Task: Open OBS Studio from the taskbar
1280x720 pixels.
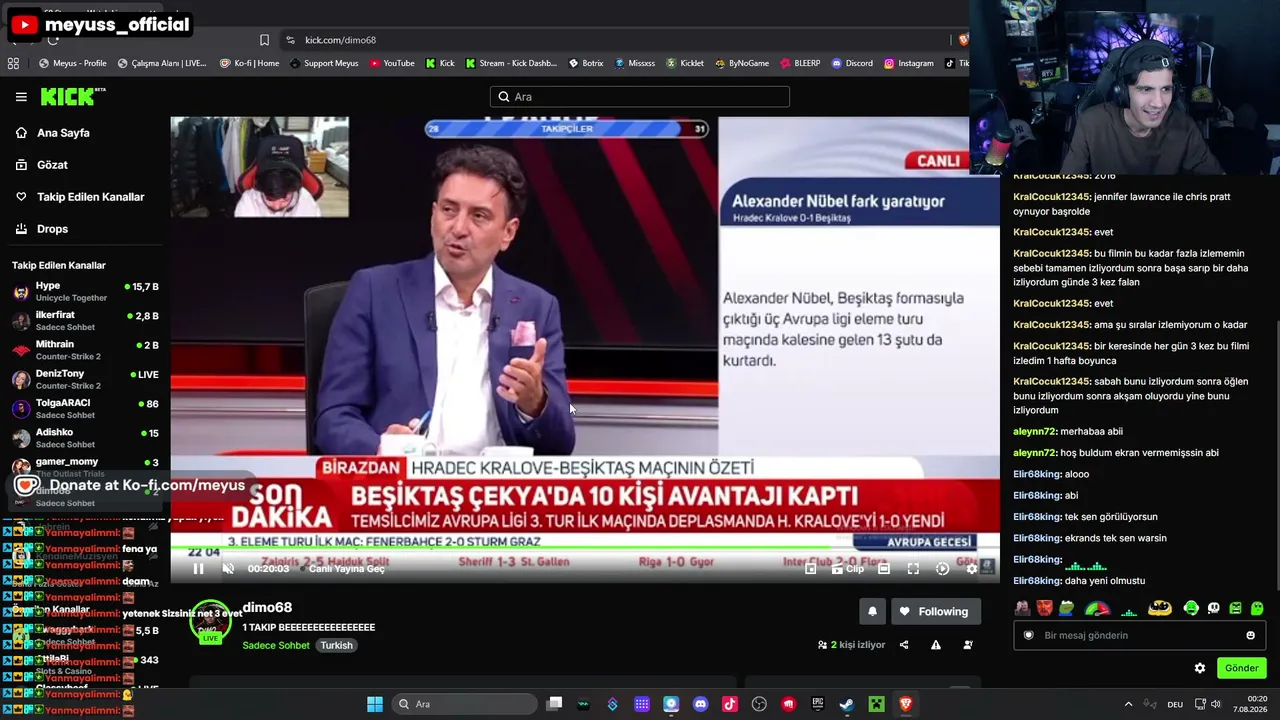Action: coord(759,704)
